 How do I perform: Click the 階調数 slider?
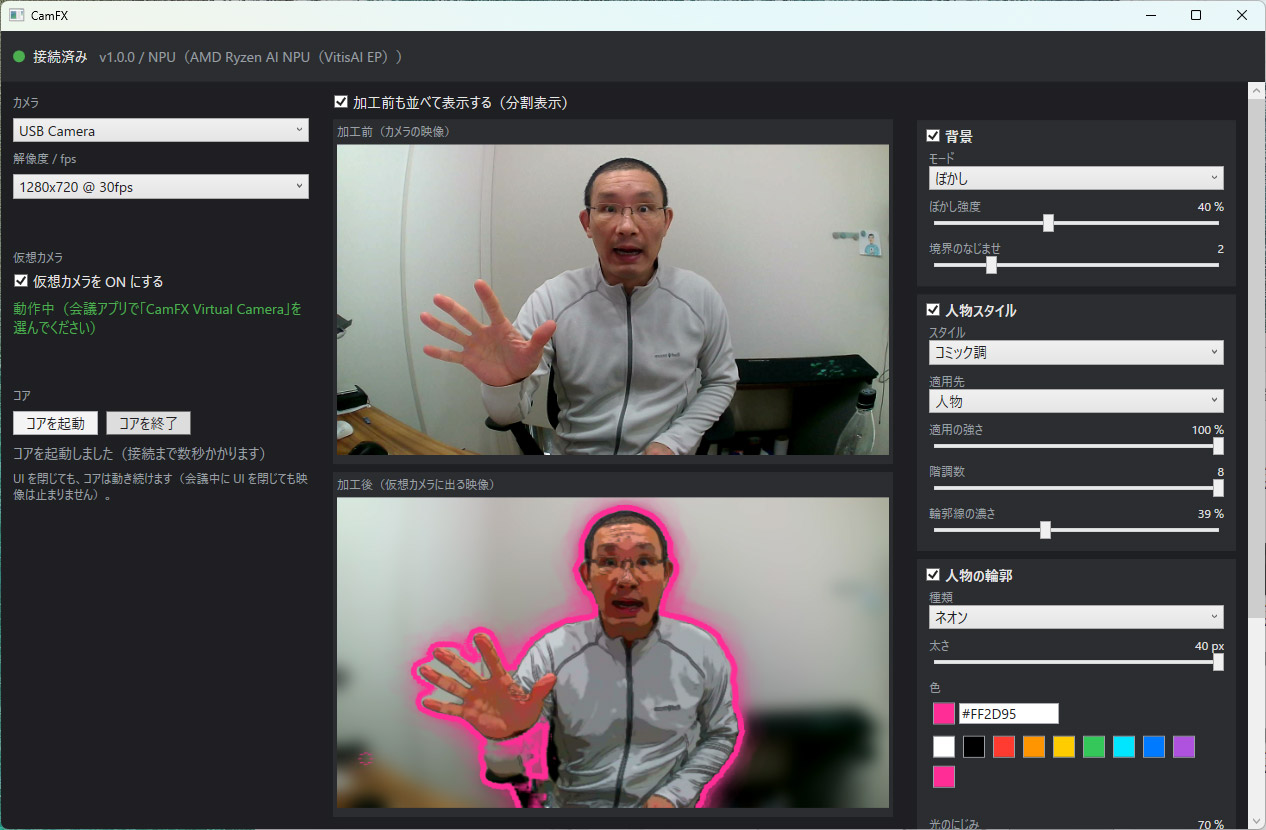[1076, 488]
